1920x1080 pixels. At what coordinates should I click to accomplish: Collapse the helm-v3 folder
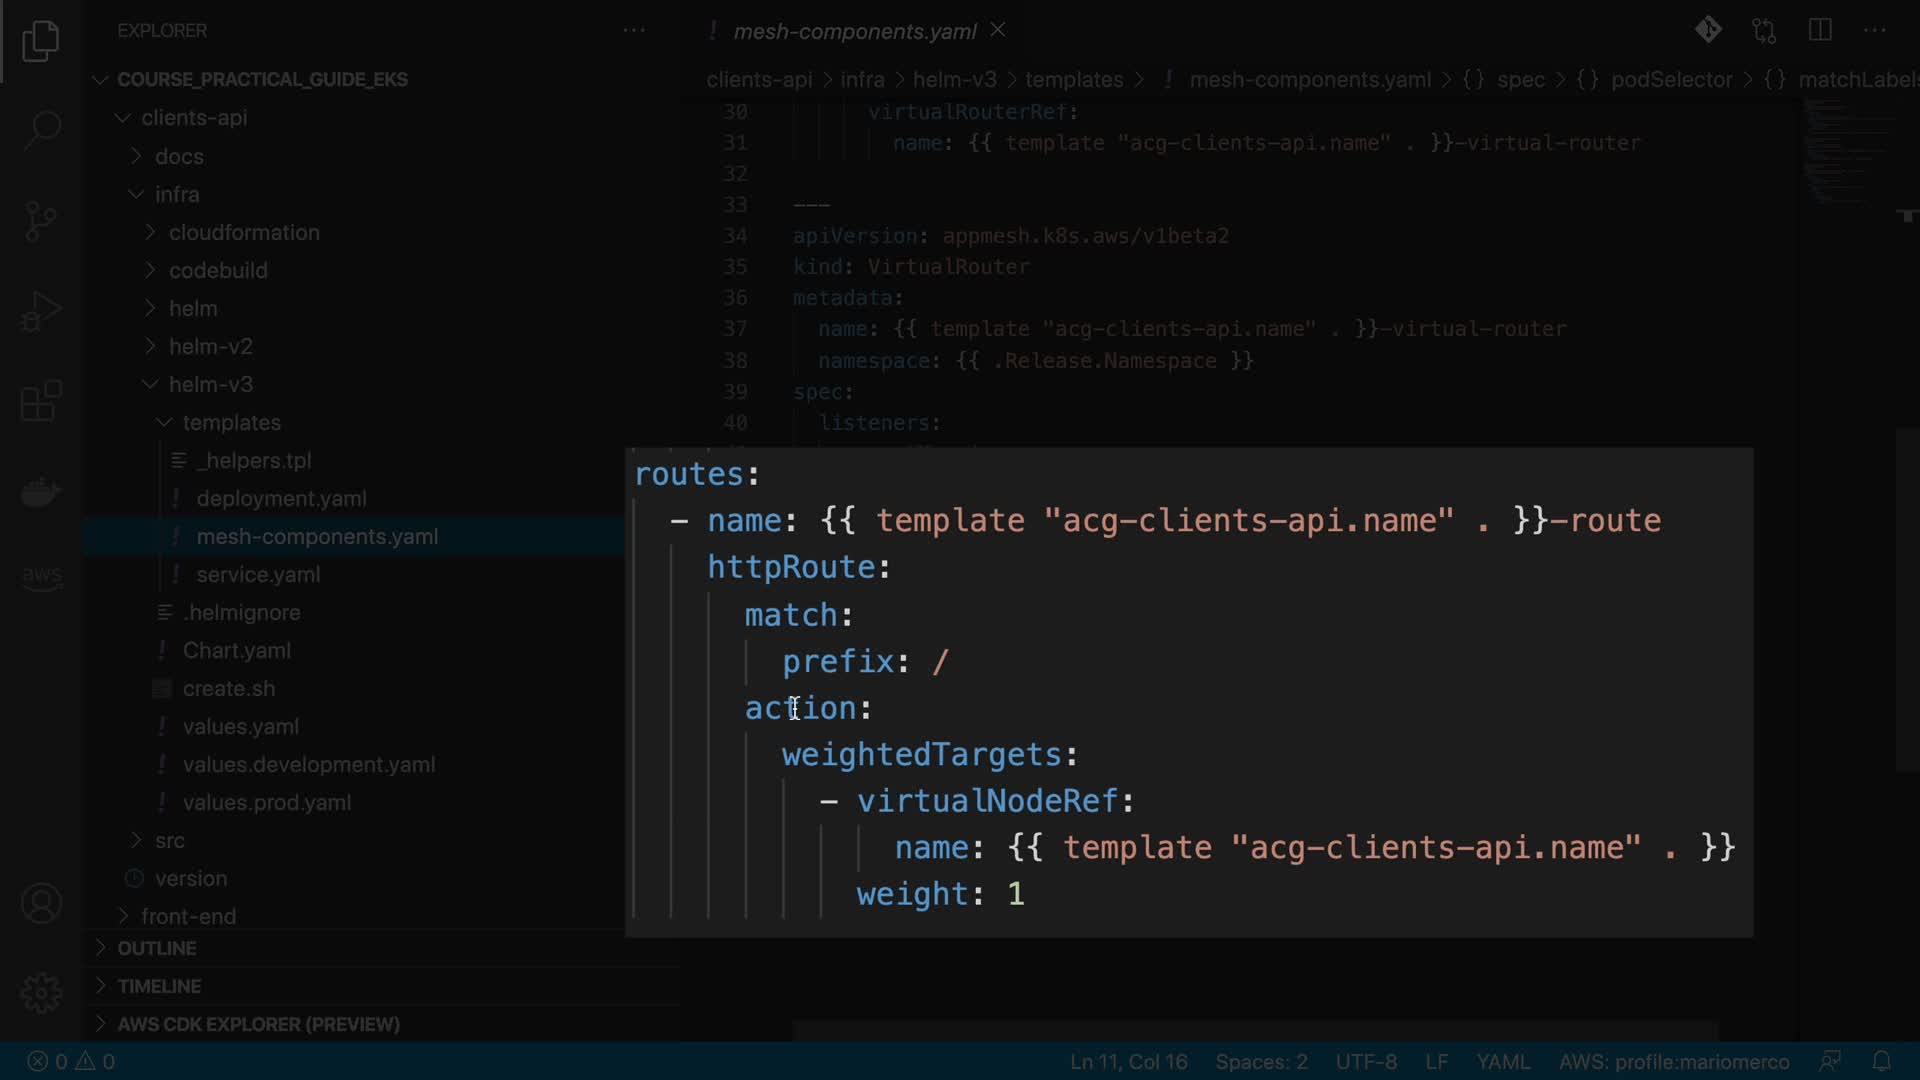(x=210, y=384)
